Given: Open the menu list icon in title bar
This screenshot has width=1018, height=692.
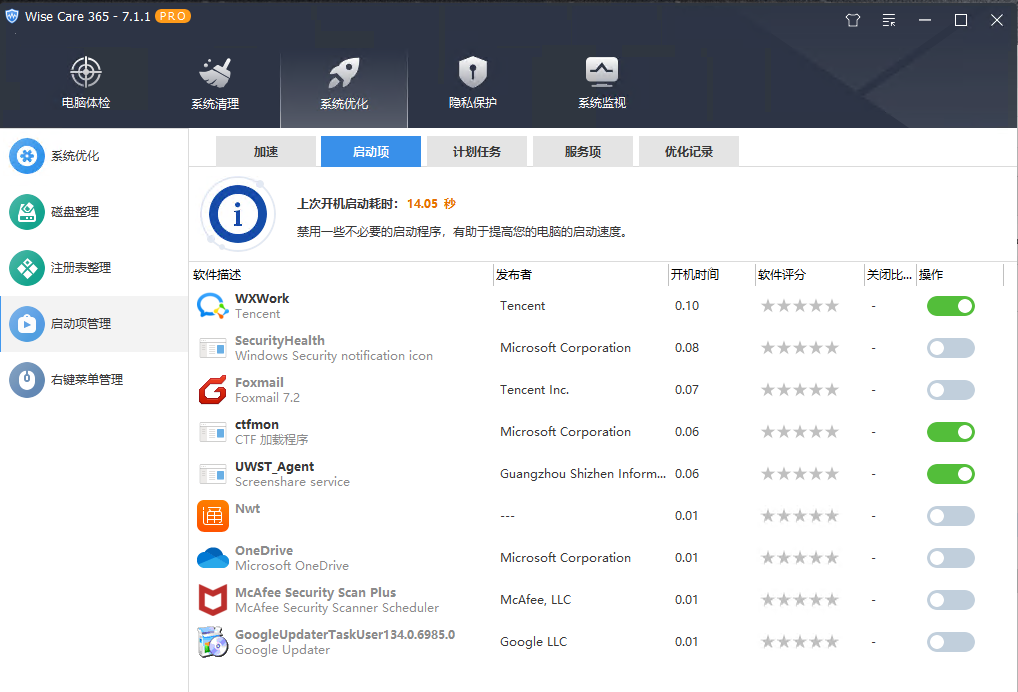Looking at the screenshot, I should pos(889,20).
